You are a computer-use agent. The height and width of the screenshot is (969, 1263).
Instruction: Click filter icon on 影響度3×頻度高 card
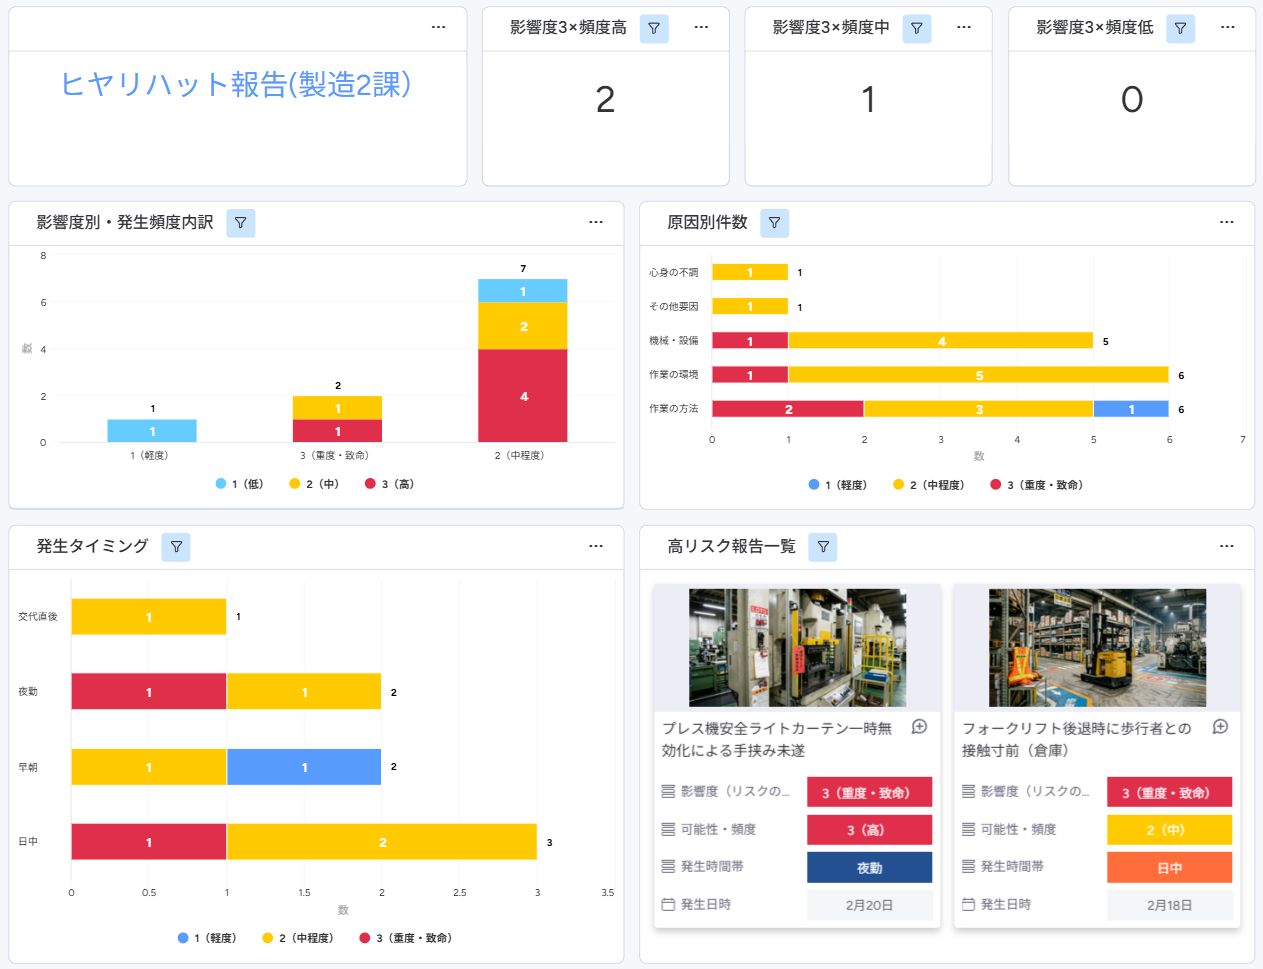[654, 28]
